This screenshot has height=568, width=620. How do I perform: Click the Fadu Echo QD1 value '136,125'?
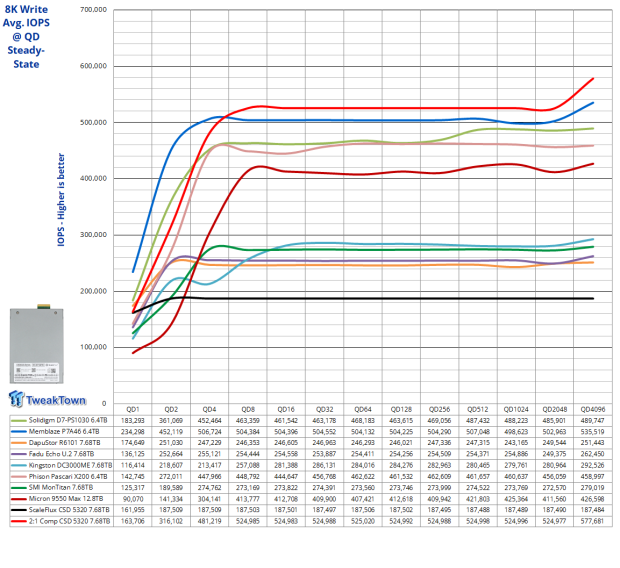tap(132, 454)
